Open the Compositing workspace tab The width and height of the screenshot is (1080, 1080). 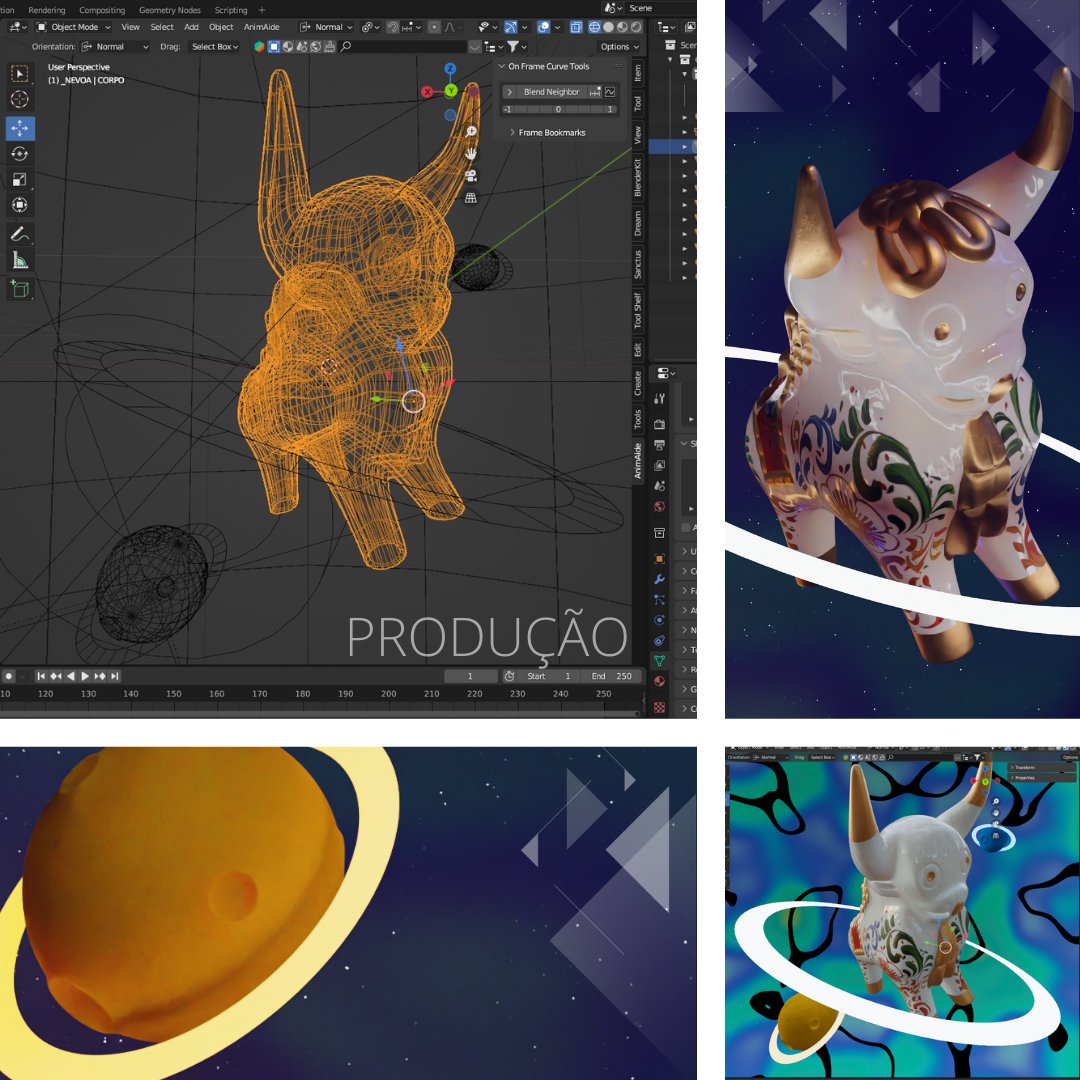point(102,10)
